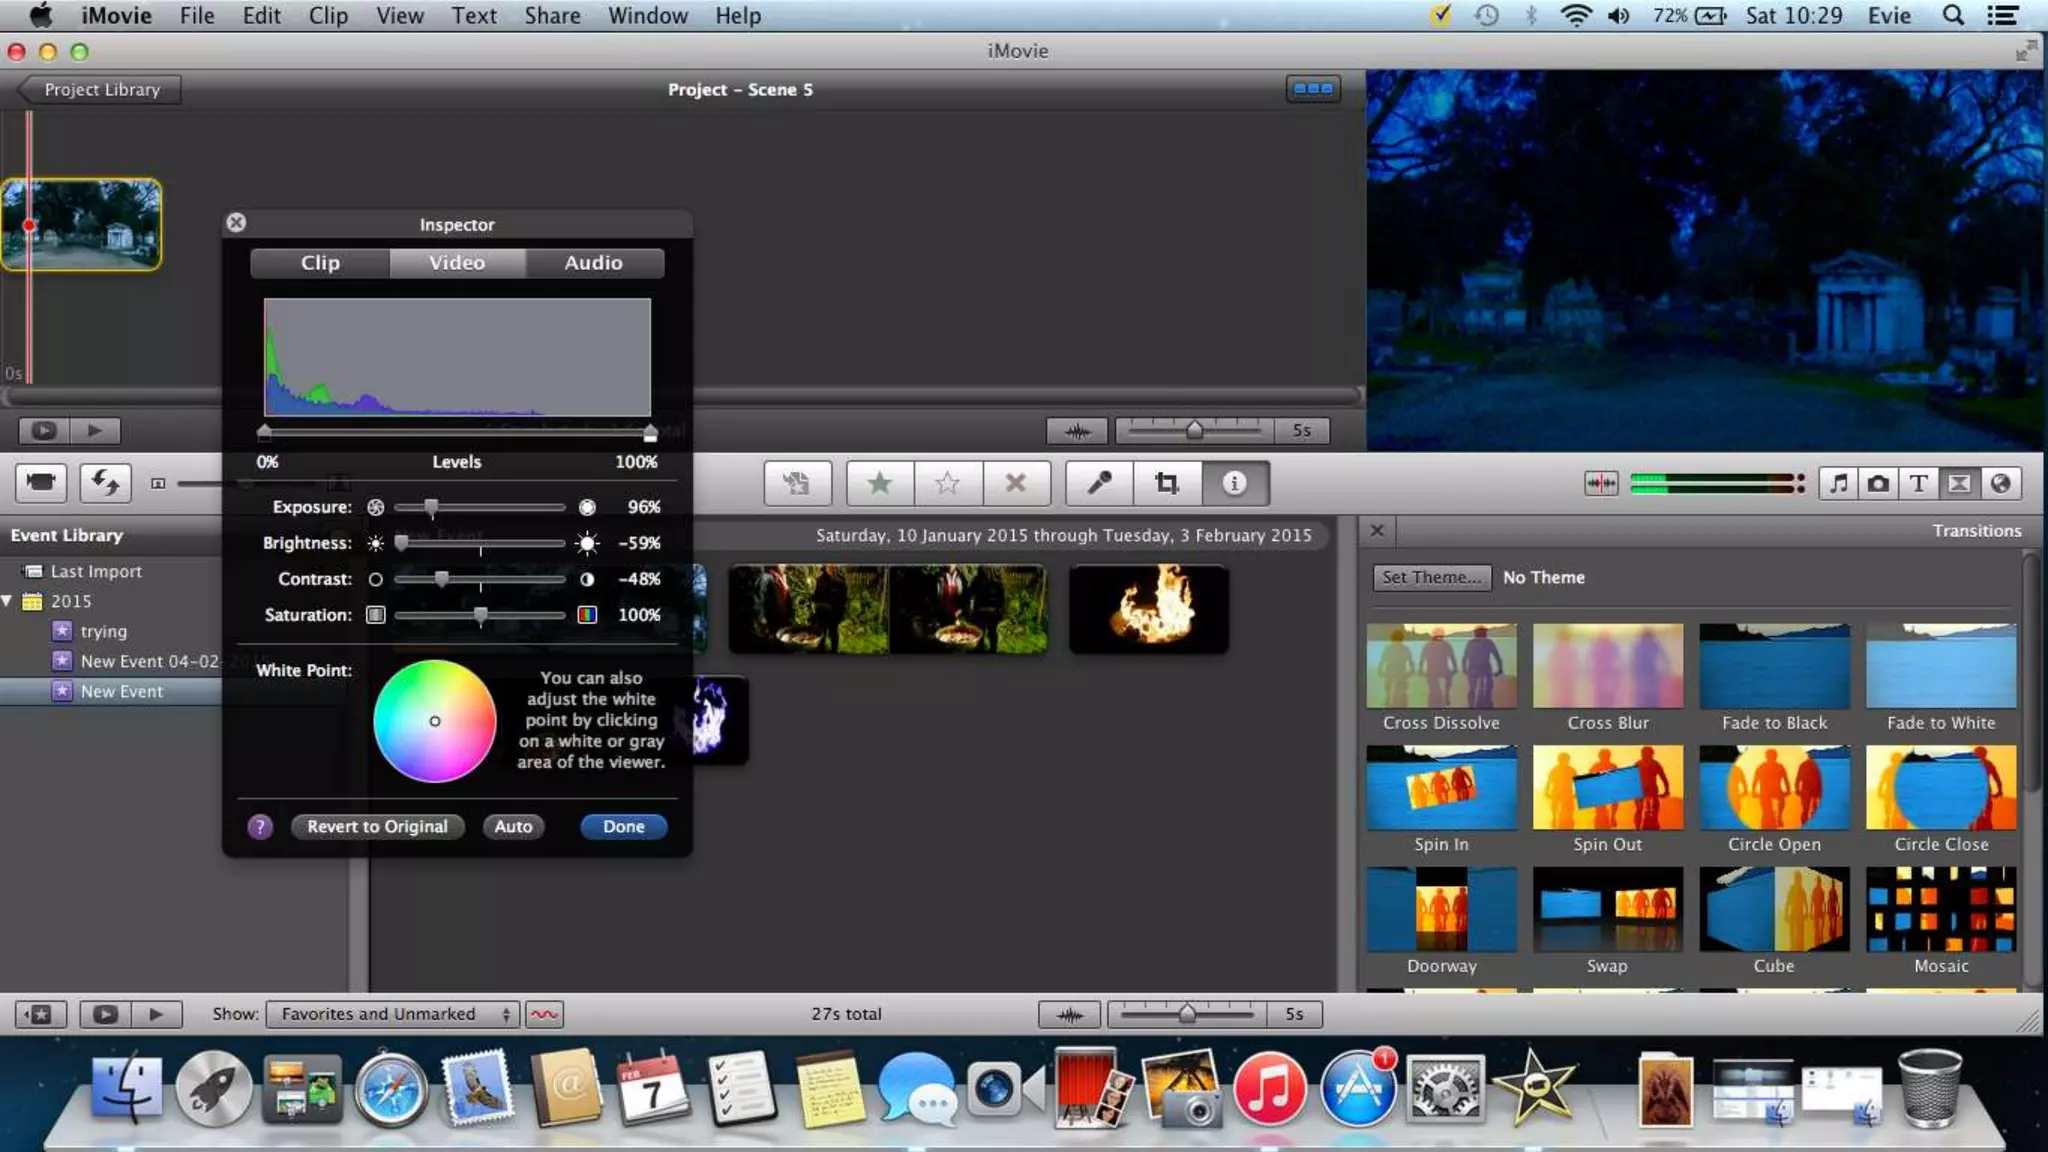Play the project from the beginning

pos(95,430)
